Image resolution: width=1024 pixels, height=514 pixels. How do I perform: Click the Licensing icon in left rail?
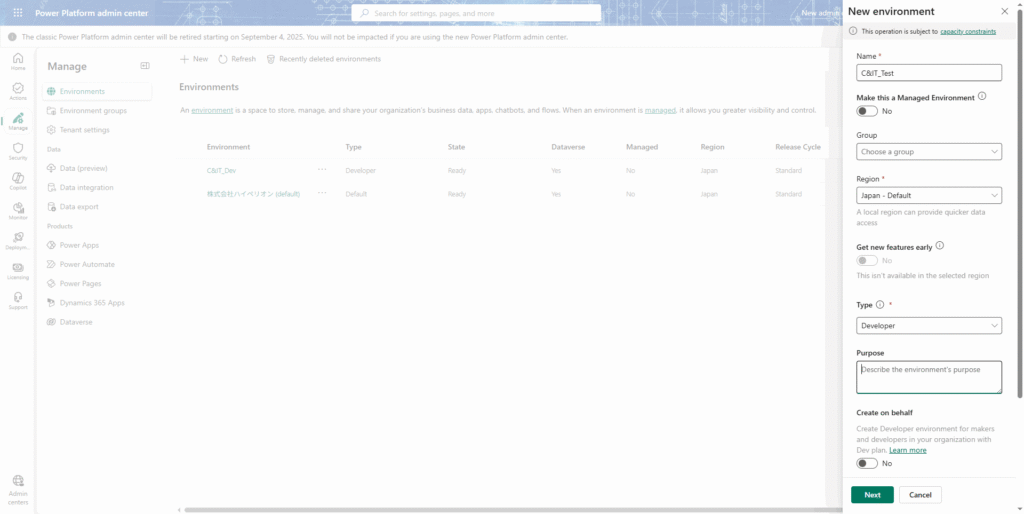[x=18, y=268]
